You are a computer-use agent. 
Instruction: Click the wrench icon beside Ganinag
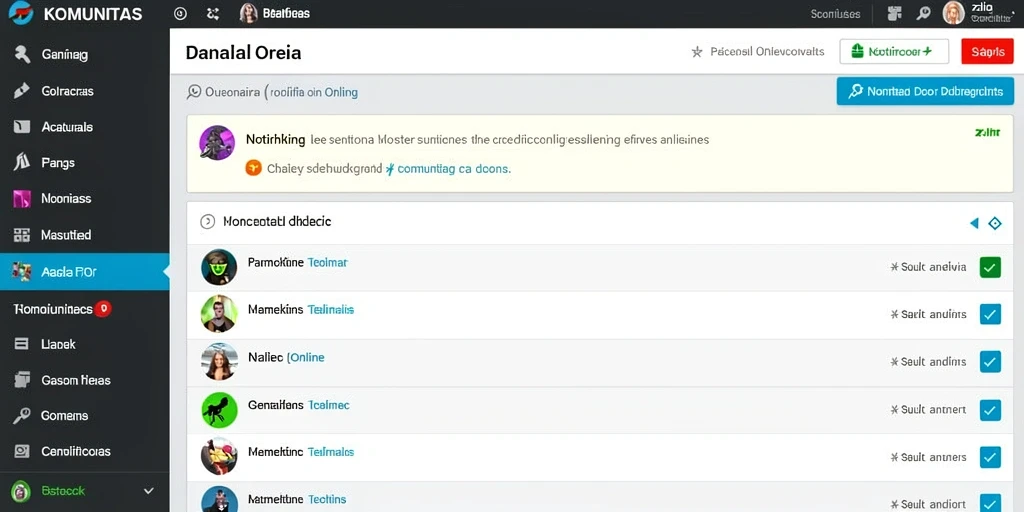click(x=22, y=55)
